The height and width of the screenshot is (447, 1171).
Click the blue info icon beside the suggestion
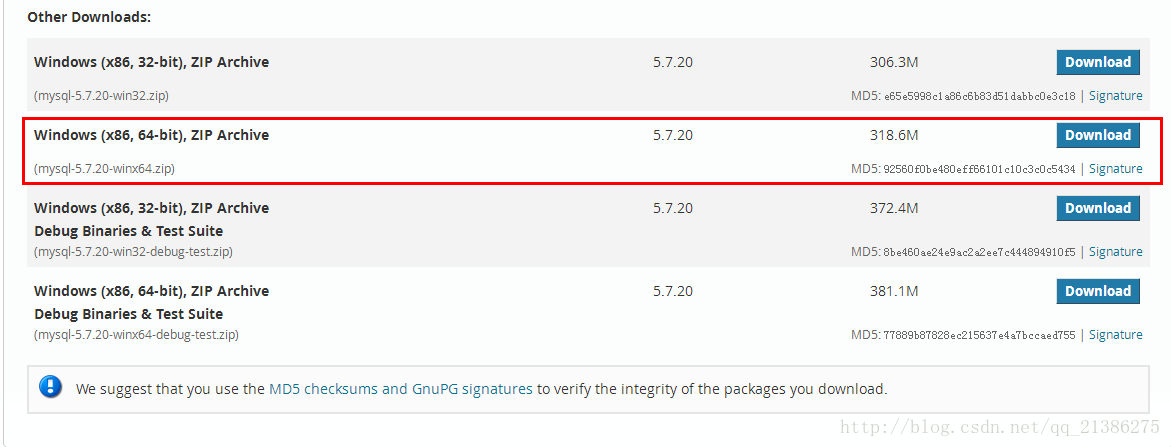[51, 387]
